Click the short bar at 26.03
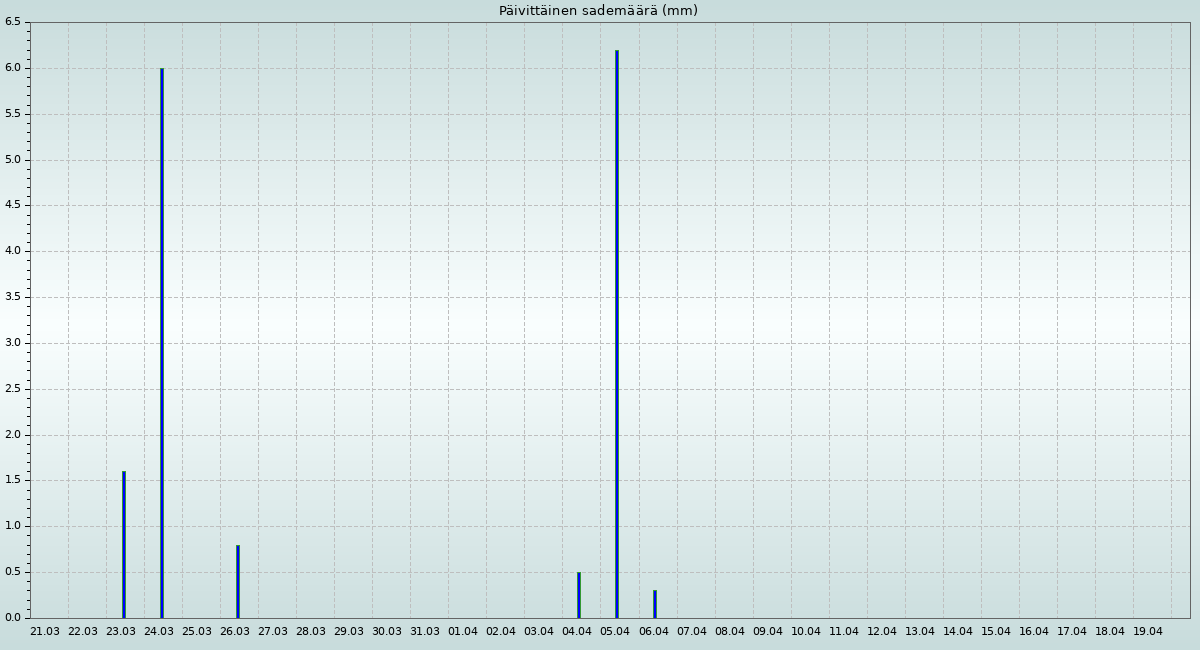 [238, 582]
